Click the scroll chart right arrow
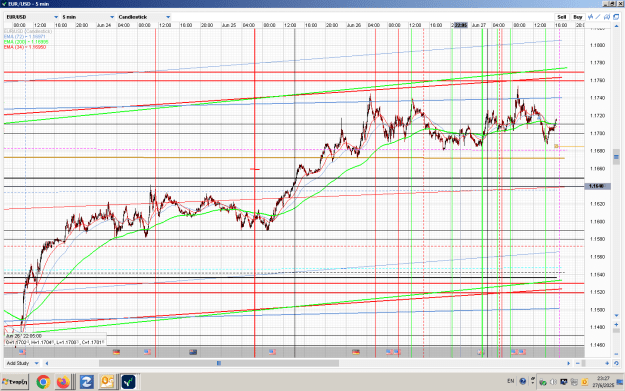 [568, 363]
